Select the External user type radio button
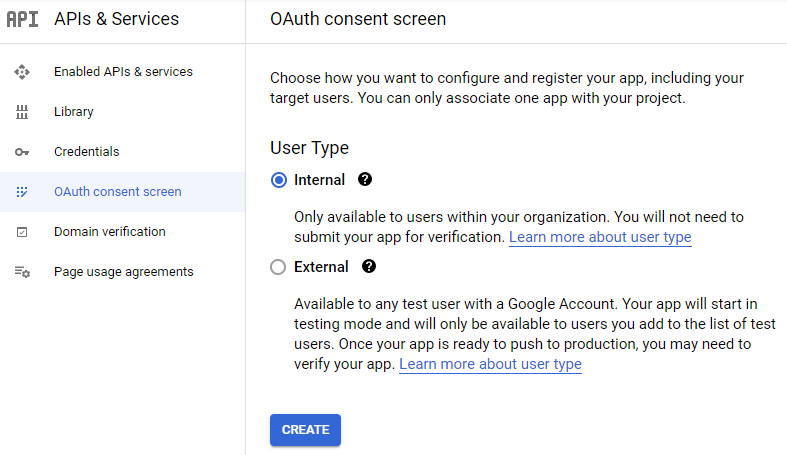Image resolution: width=787 pixels, height=455 pixels. [x=279, y=268]
